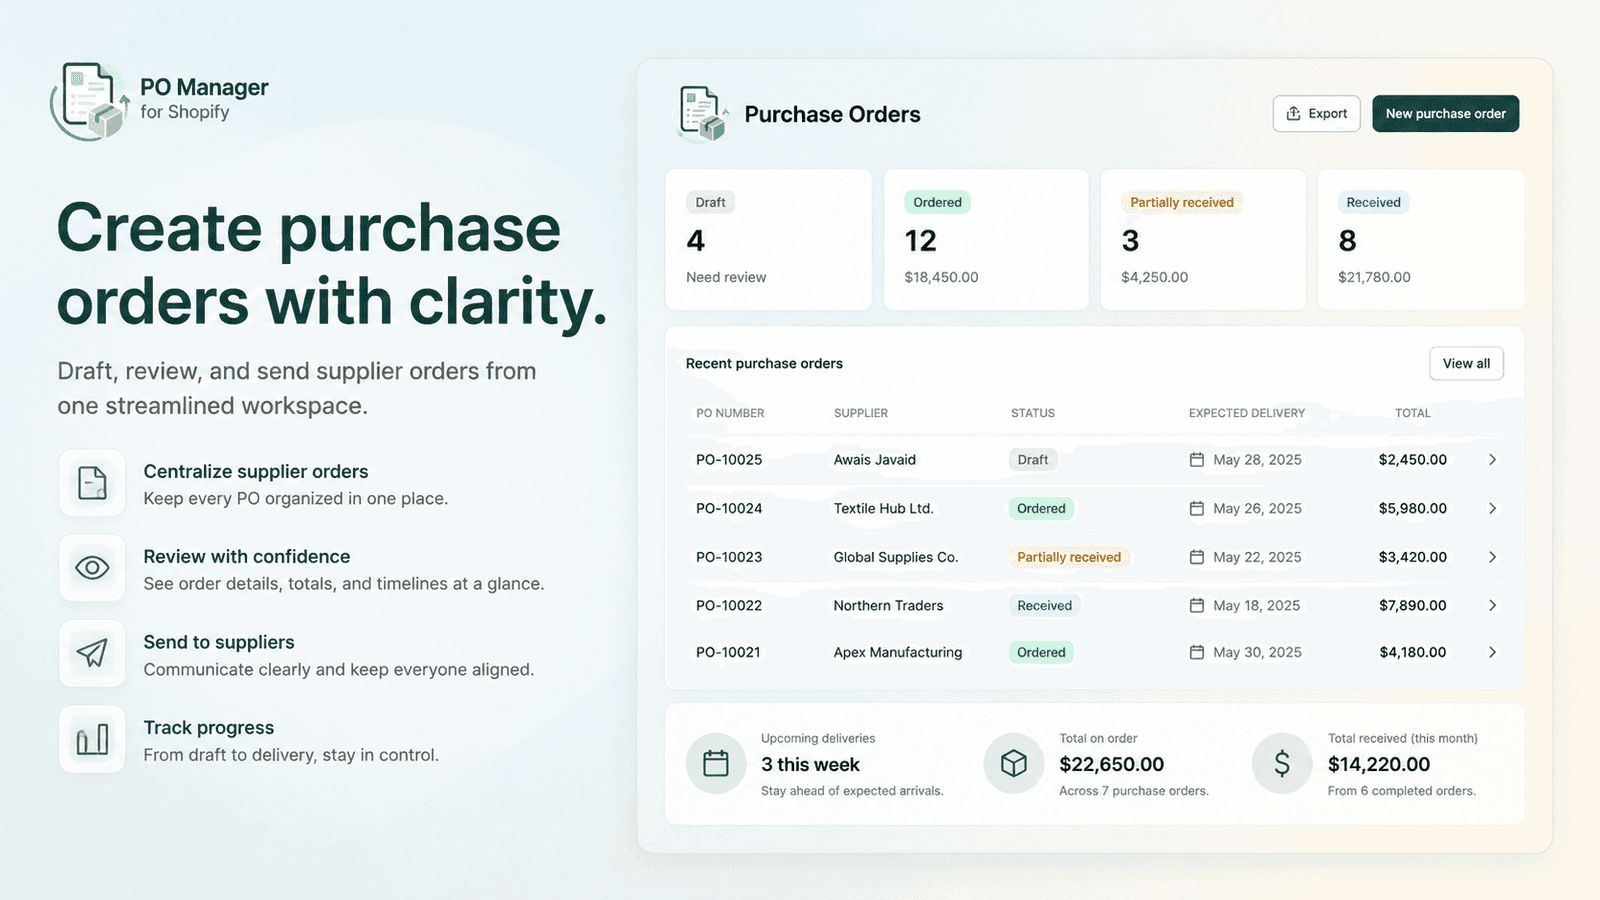Viewport: 1600px width, 900px height.
Task: Export the purchase orders list
Action: pos(1316,113)
